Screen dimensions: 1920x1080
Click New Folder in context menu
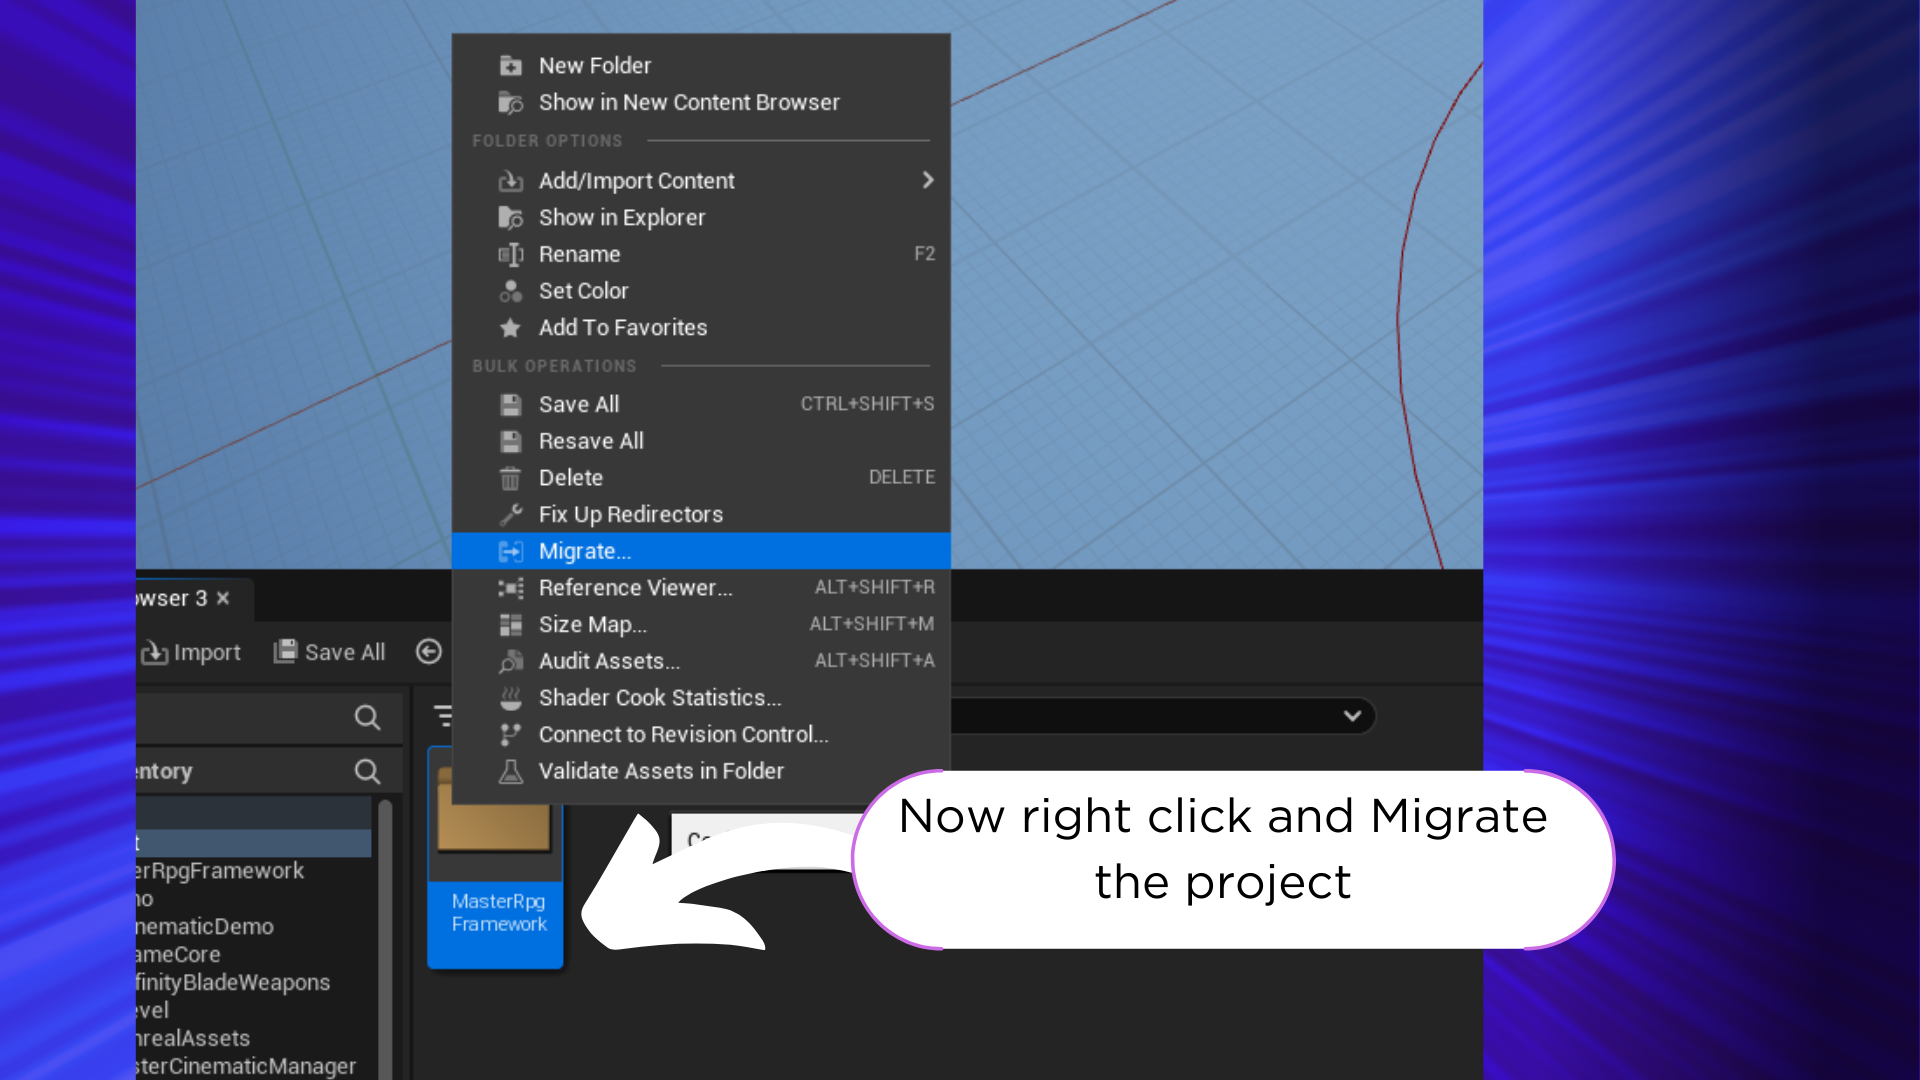[x=700, y=65]
